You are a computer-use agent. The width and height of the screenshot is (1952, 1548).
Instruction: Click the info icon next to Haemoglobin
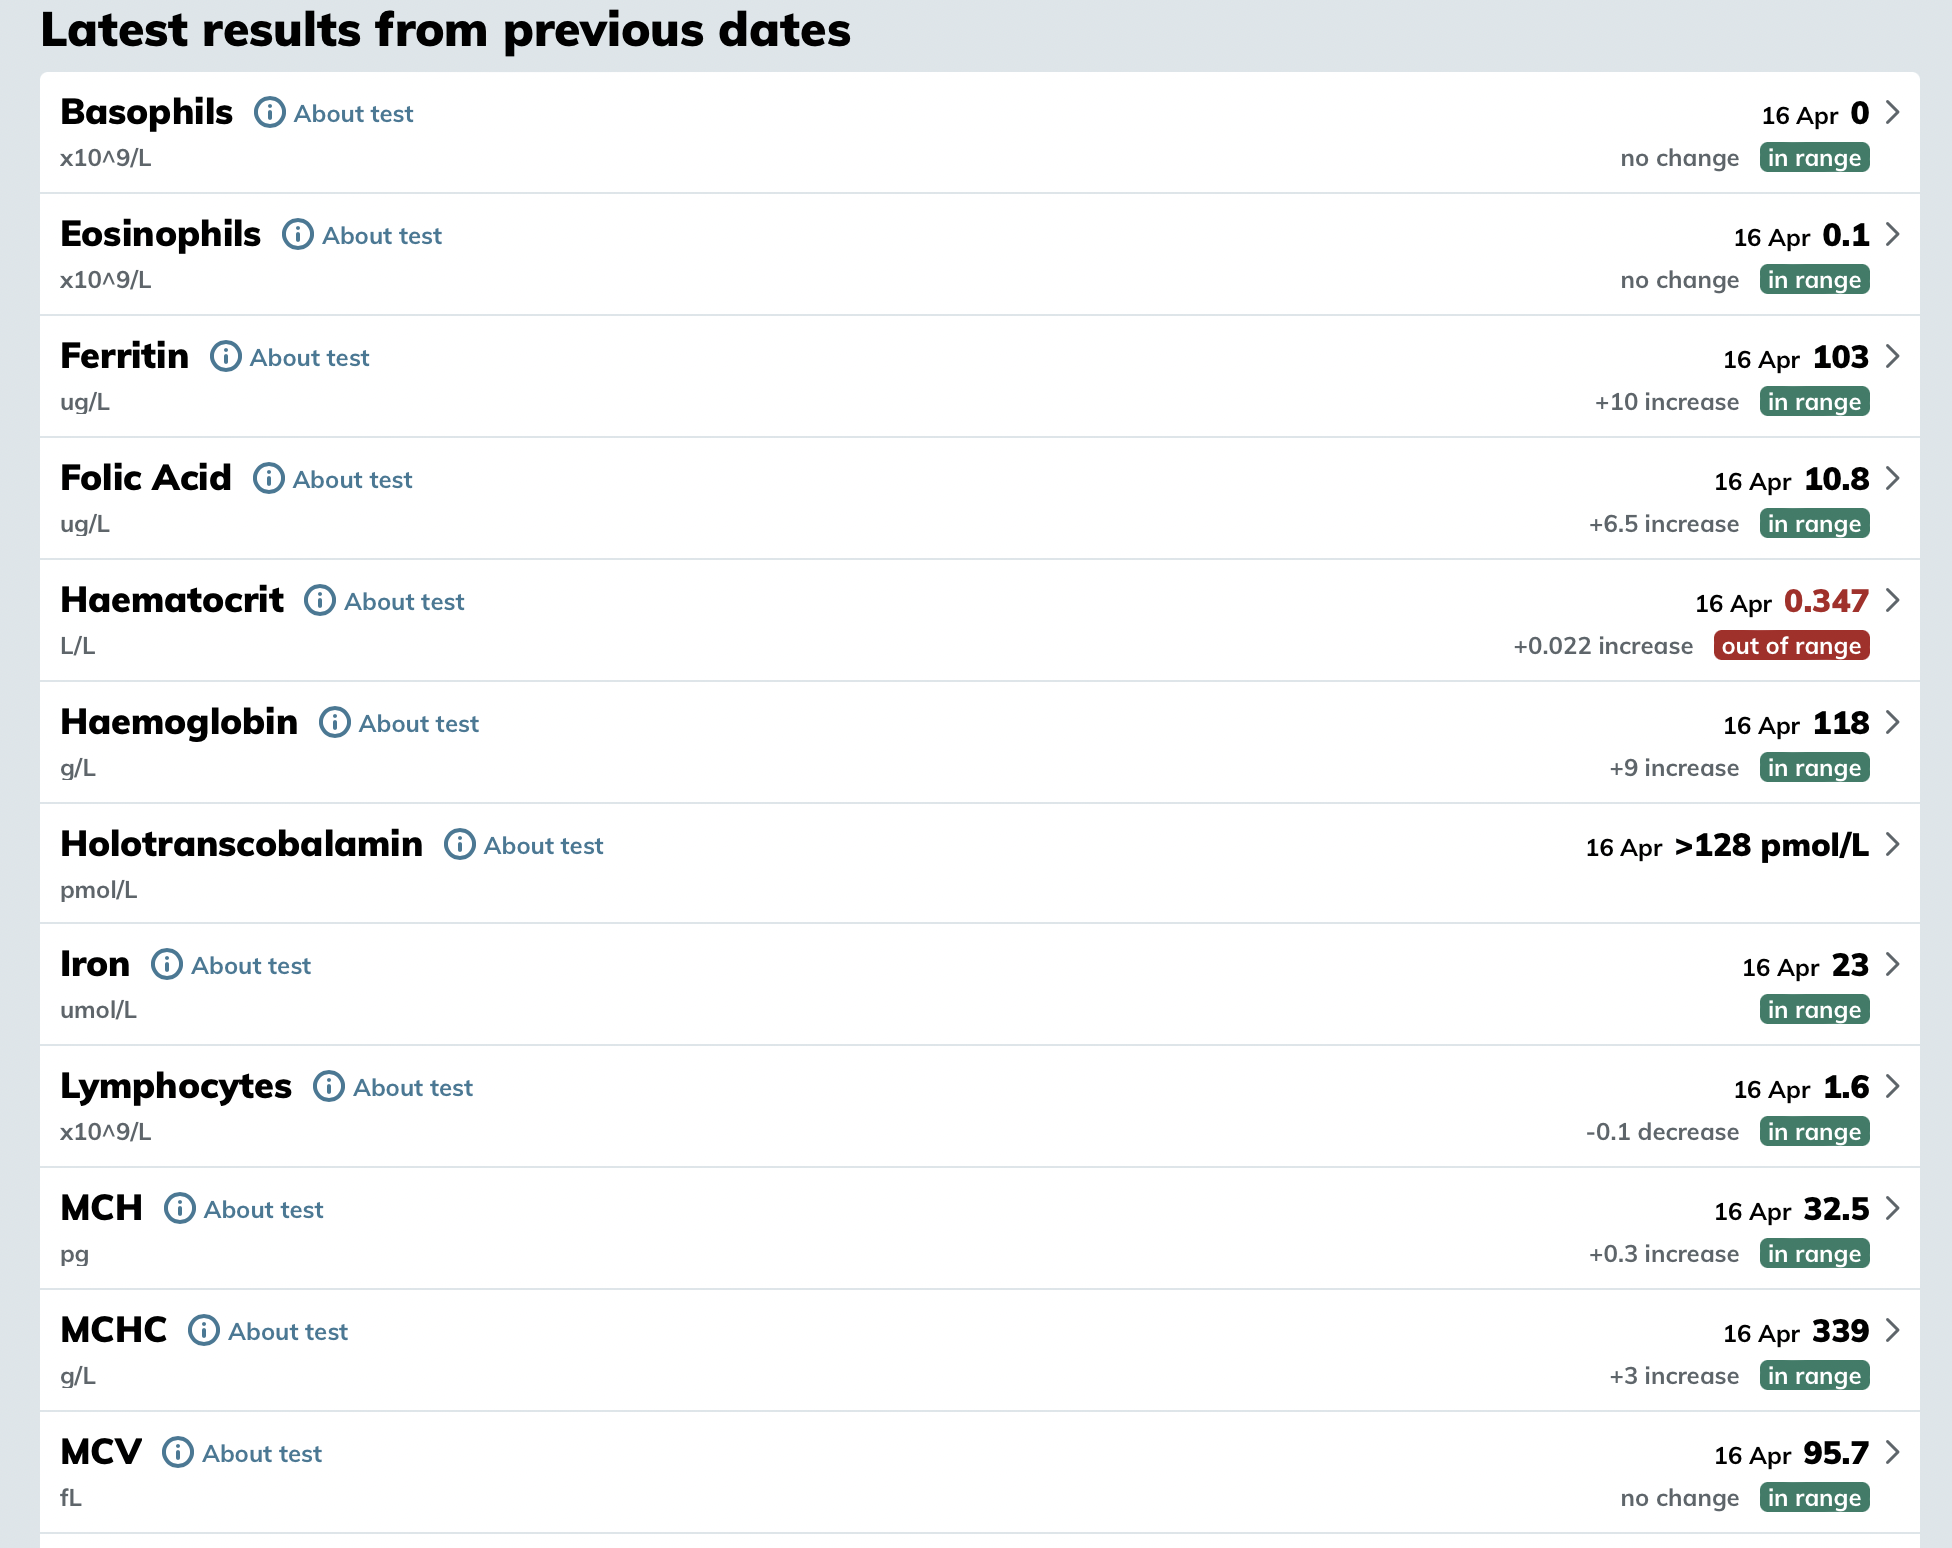point(334,723)
